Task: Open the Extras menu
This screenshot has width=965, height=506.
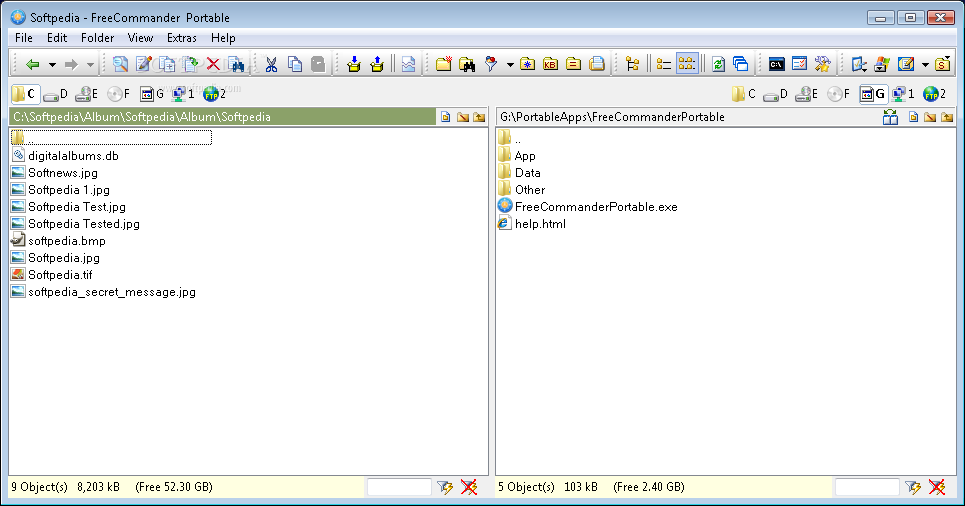Action: (x=182, y=38)
